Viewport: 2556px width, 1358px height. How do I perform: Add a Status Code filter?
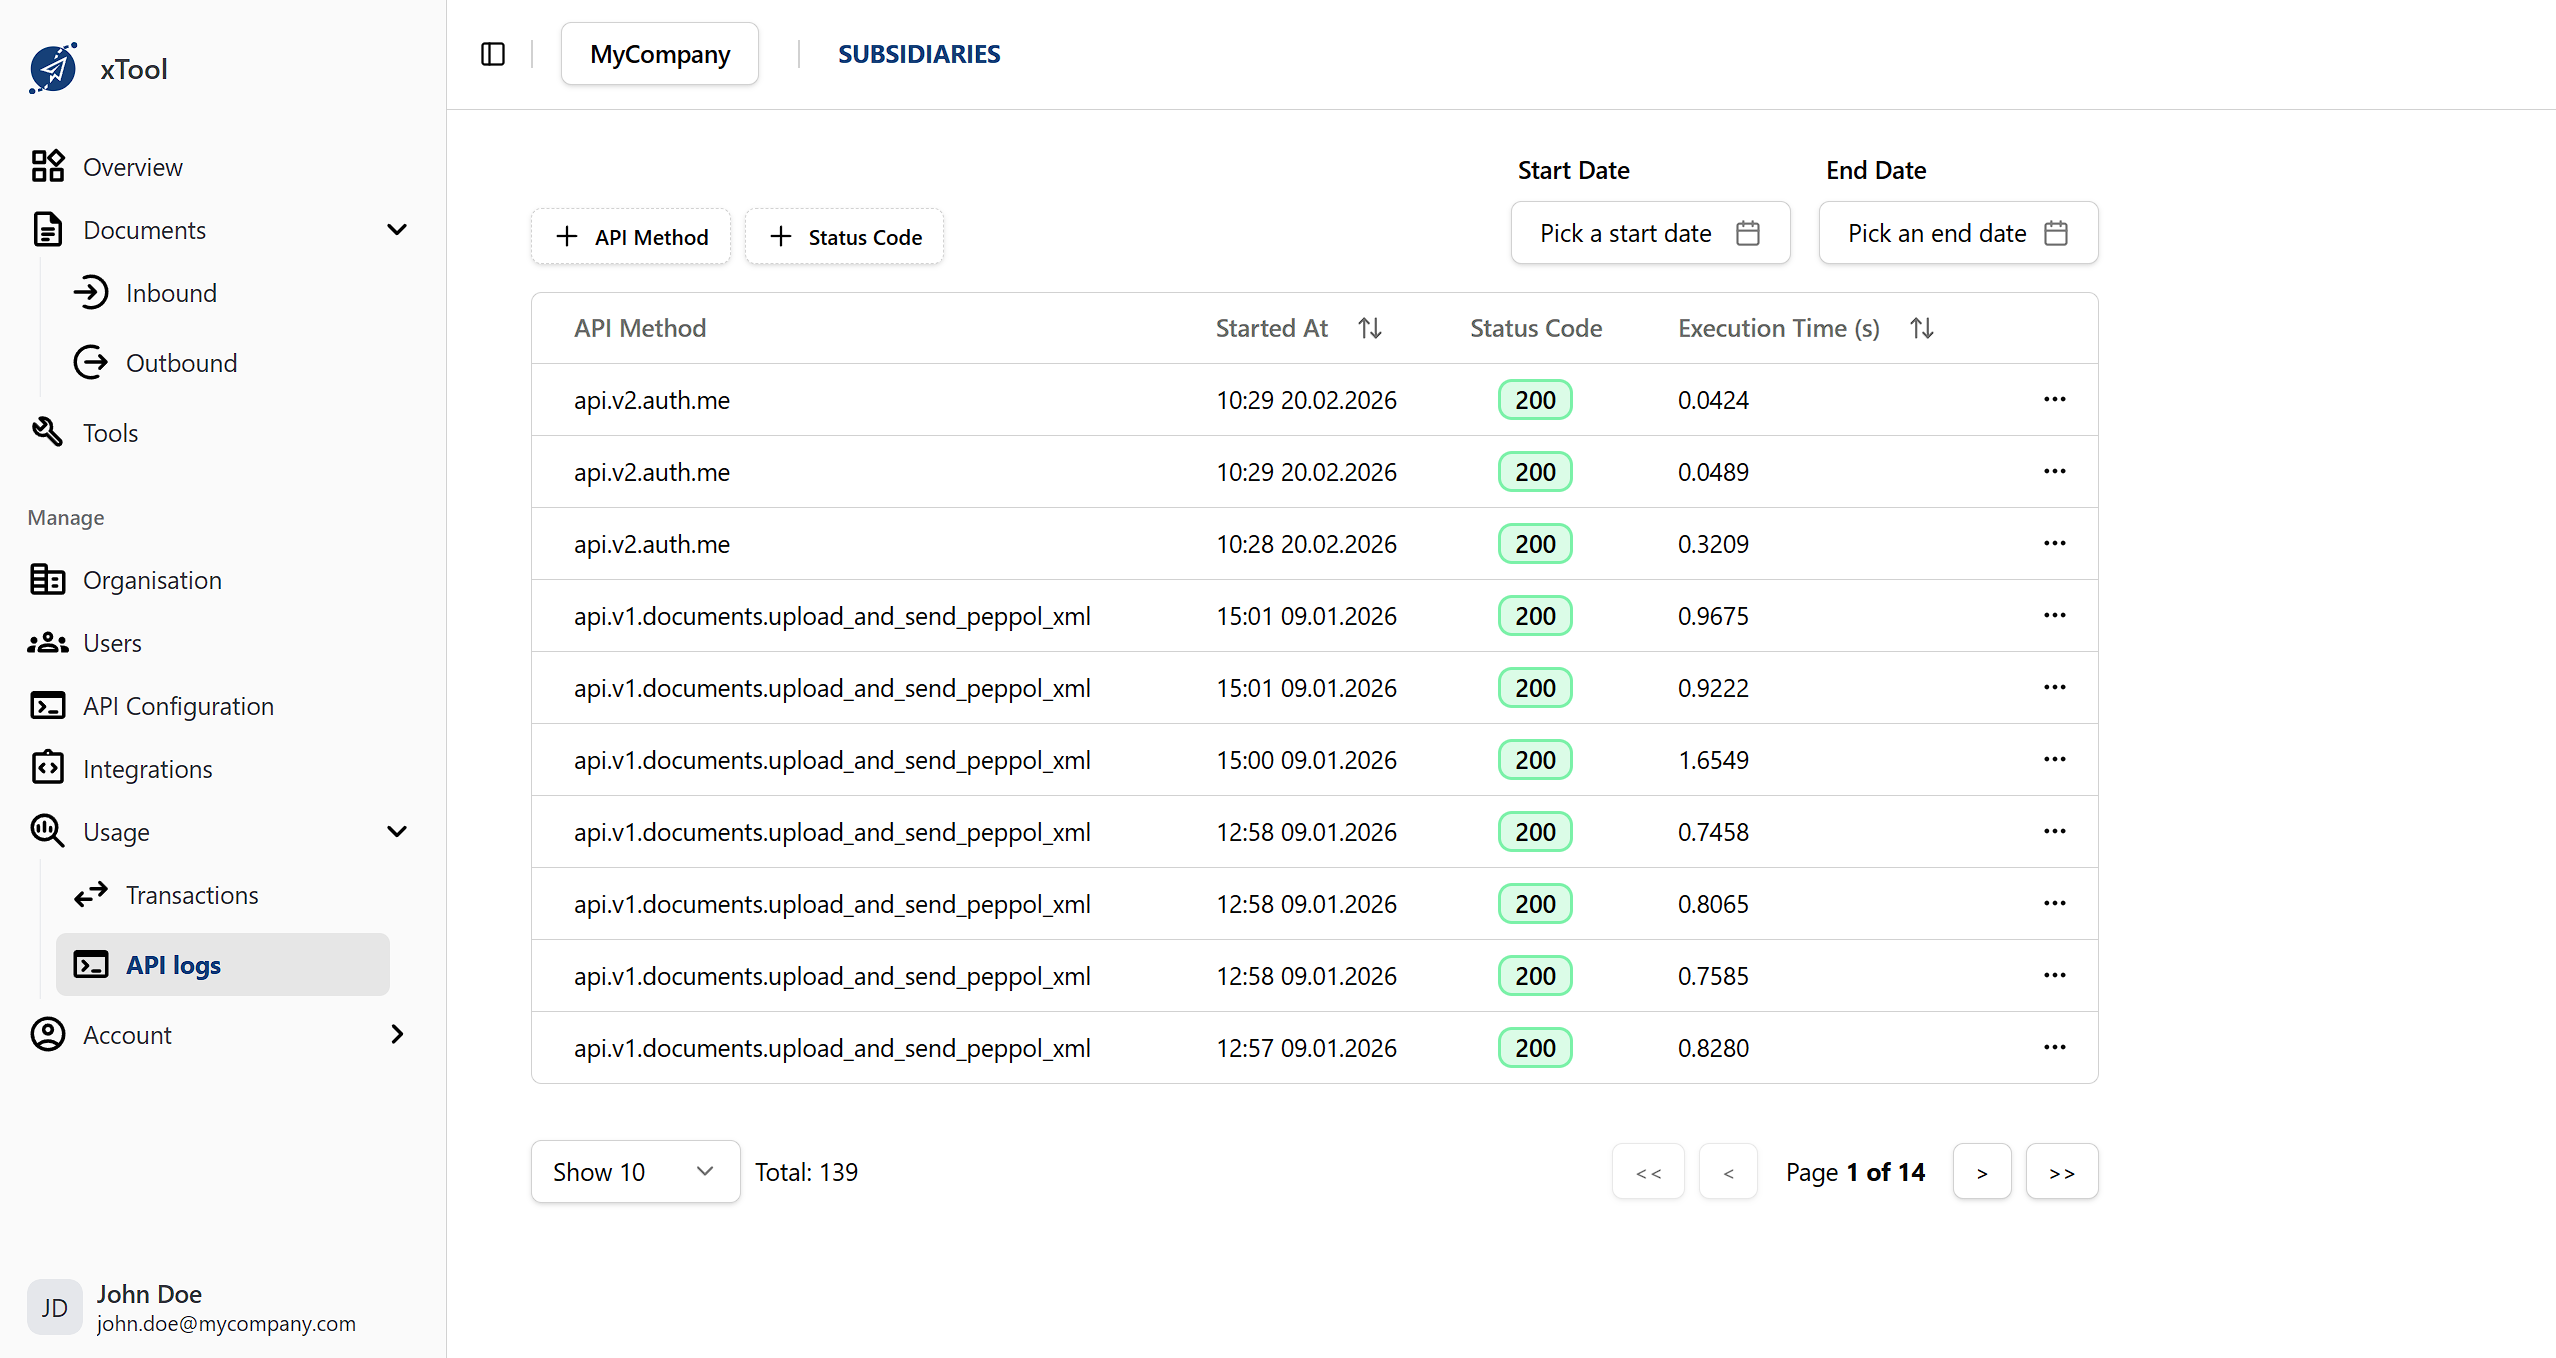[844, 236]
